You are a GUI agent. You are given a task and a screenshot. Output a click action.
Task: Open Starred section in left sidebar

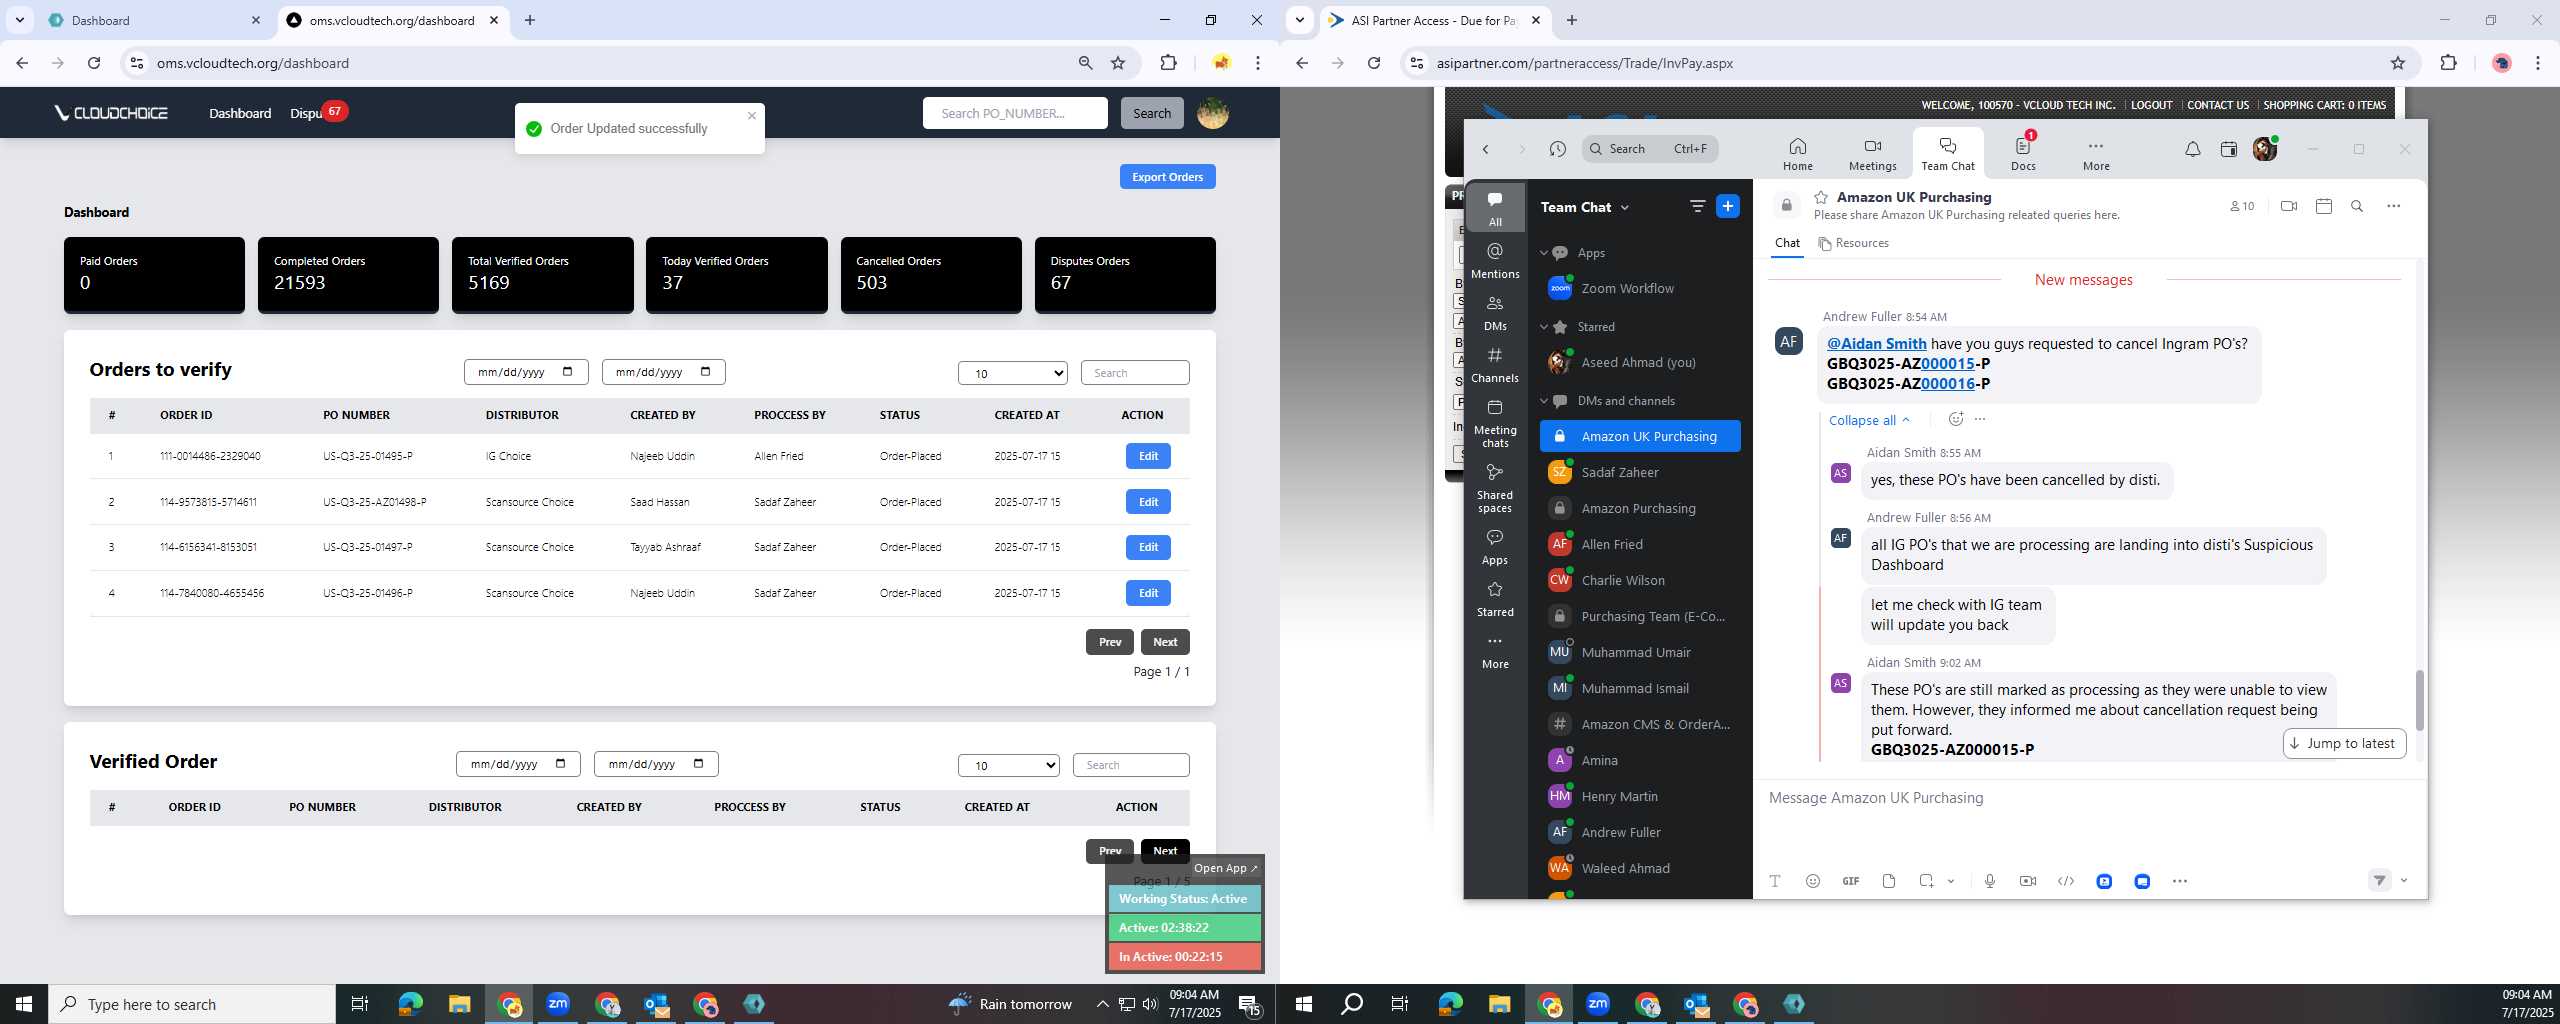point(1495,598)
